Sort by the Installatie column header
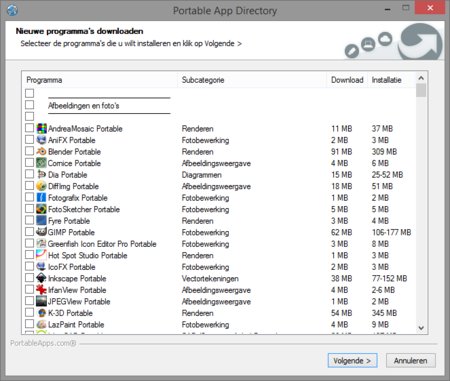Viewport: 450px width, 381px height. (391, 80)
